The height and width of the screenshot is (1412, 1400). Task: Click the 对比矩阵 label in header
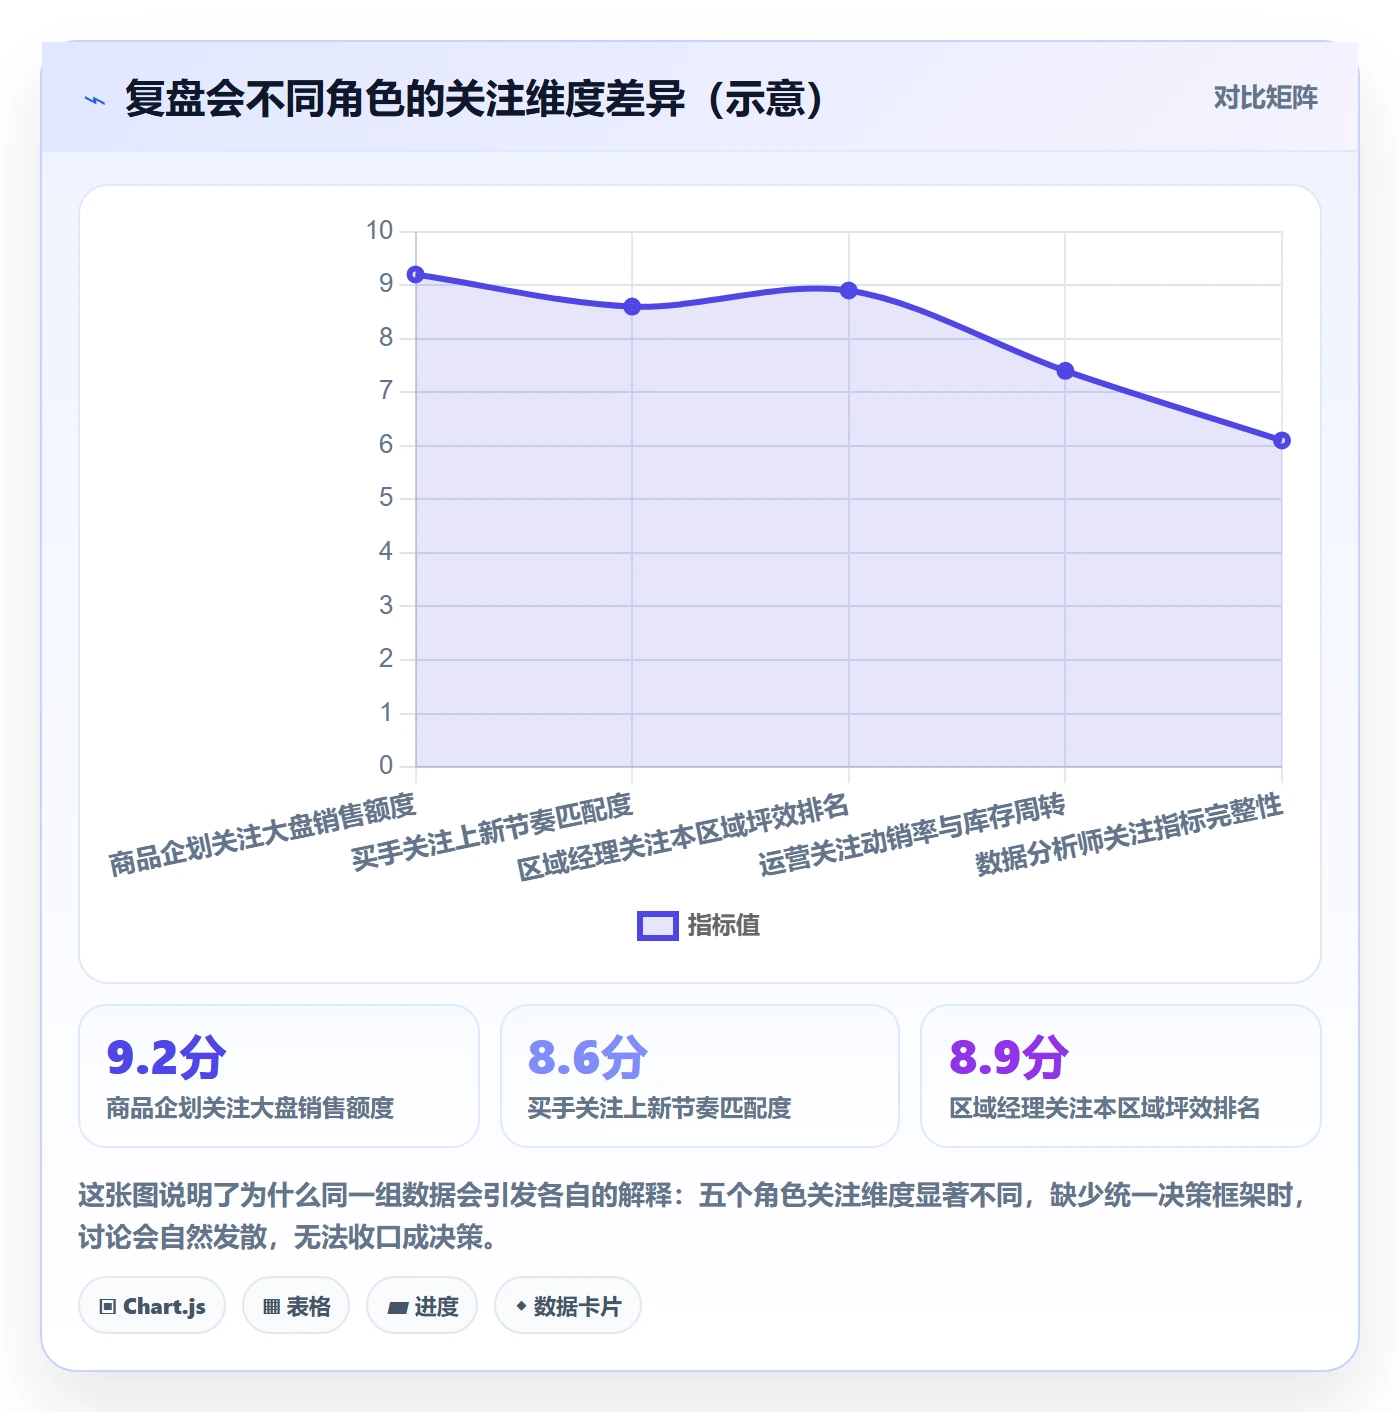1265,98
